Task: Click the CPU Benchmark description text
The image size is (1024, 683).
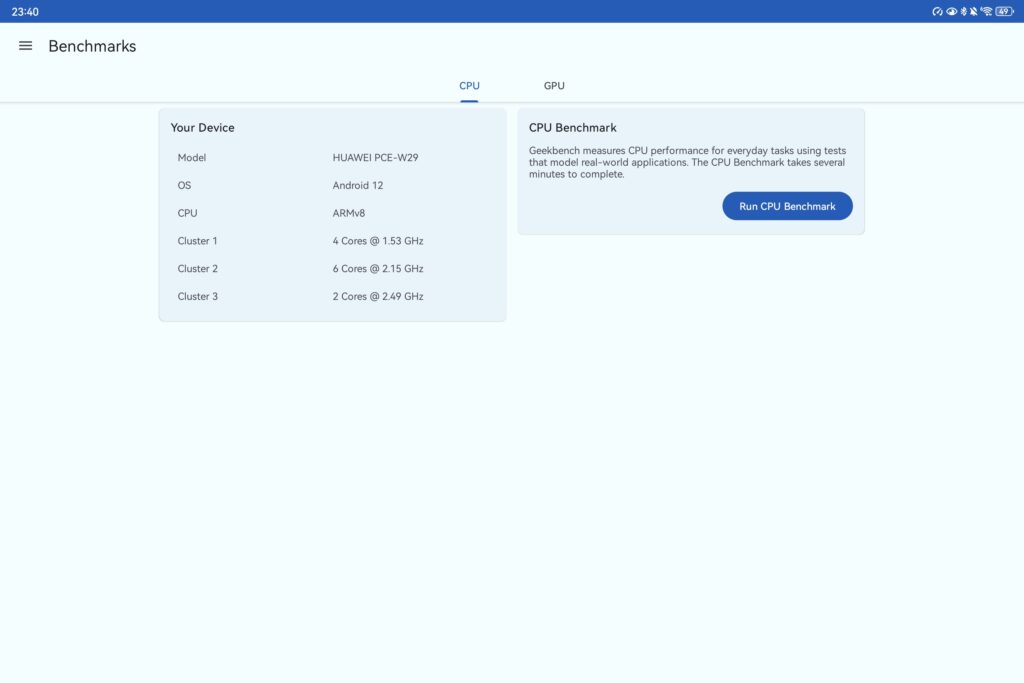Action: (687, 162)
